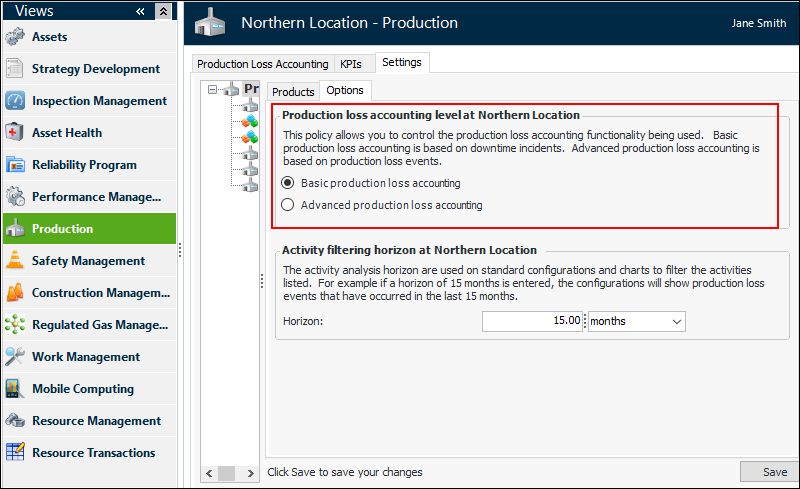The height and width of the screenshot is (489, 800).
Task: Select the Performance Management gear icon
Action: coord(15,197)
